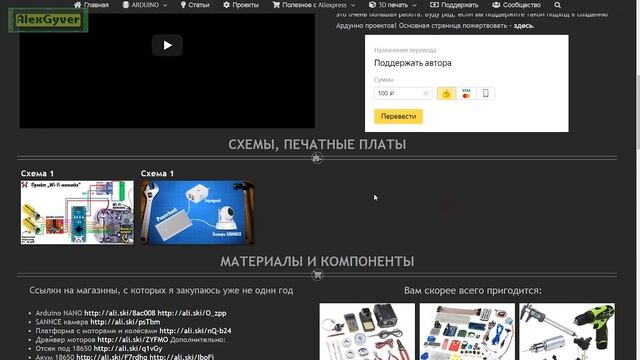Expand the 3D печать menu dropdown
Viewport: 640px width, 360px height.
(393, 5)
